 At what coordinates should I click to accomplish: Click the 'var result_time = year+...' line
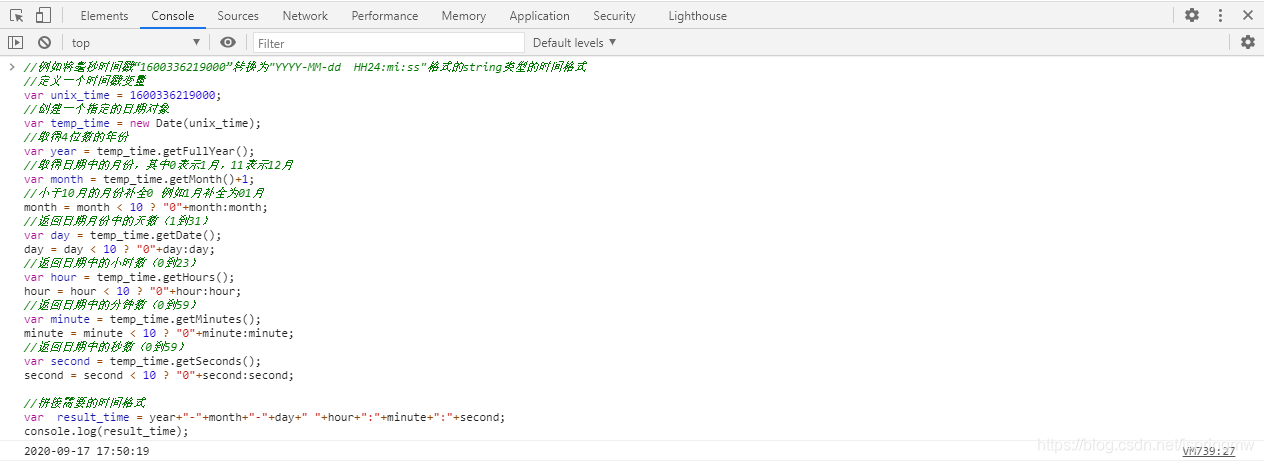tap(265, 417)
